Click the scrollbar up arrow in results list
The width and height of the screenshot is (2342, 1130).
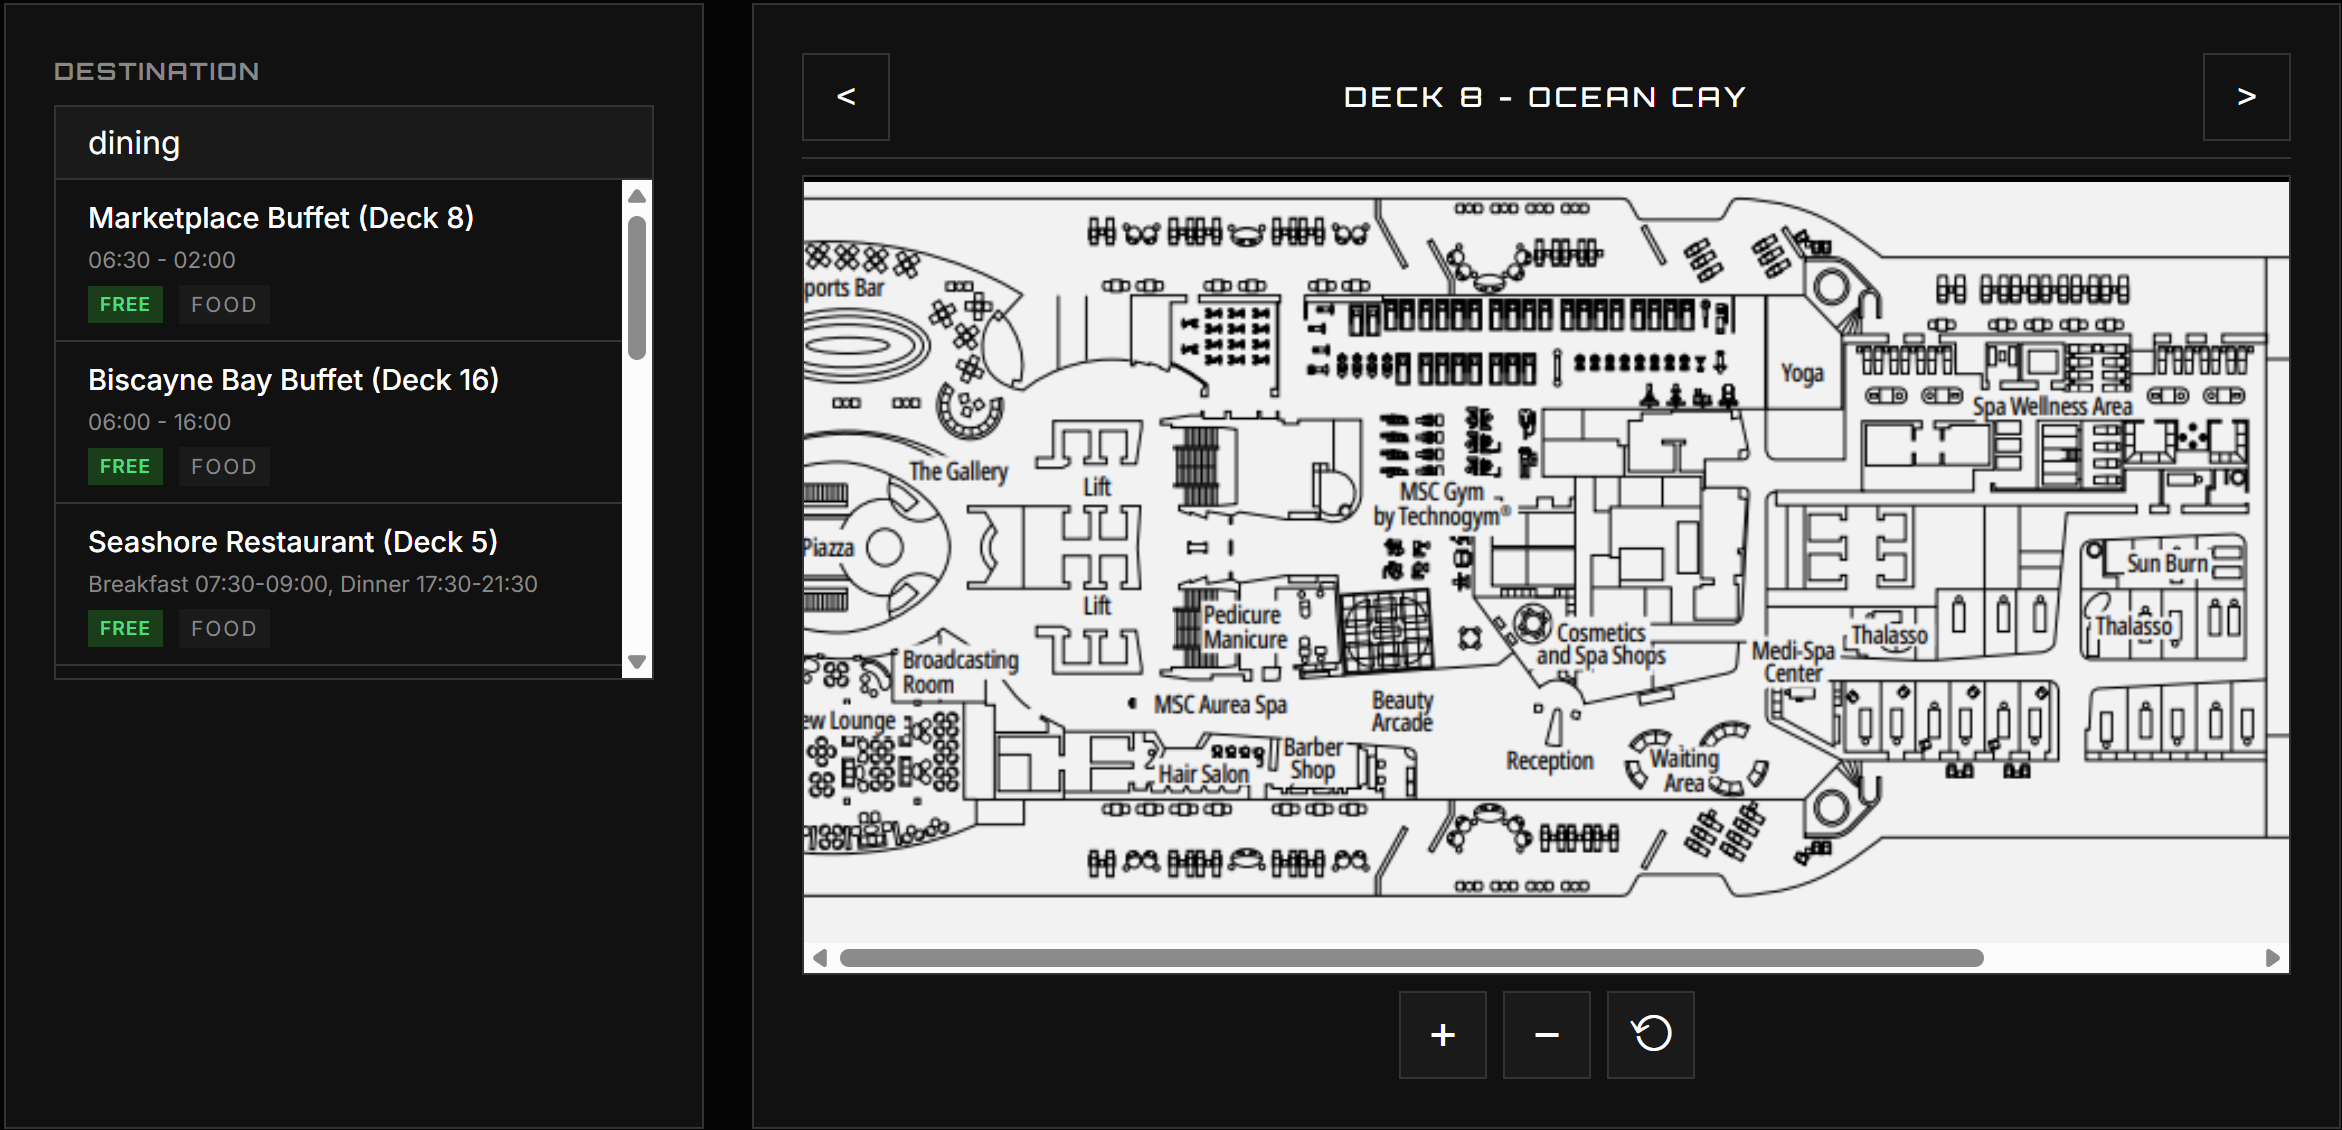[x=637, y=196]
